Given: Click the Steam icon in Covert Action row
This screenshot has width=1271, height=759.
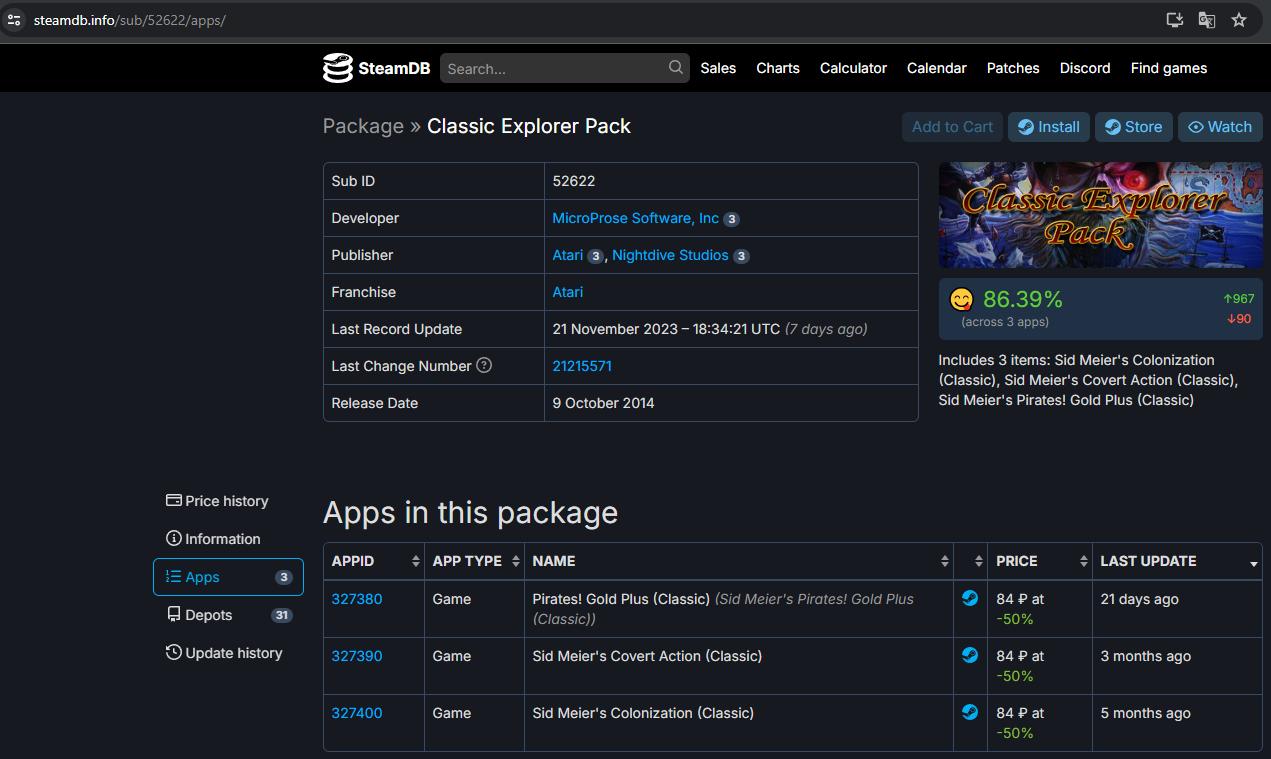Looking at the screenshot, I should pos(970,656).
